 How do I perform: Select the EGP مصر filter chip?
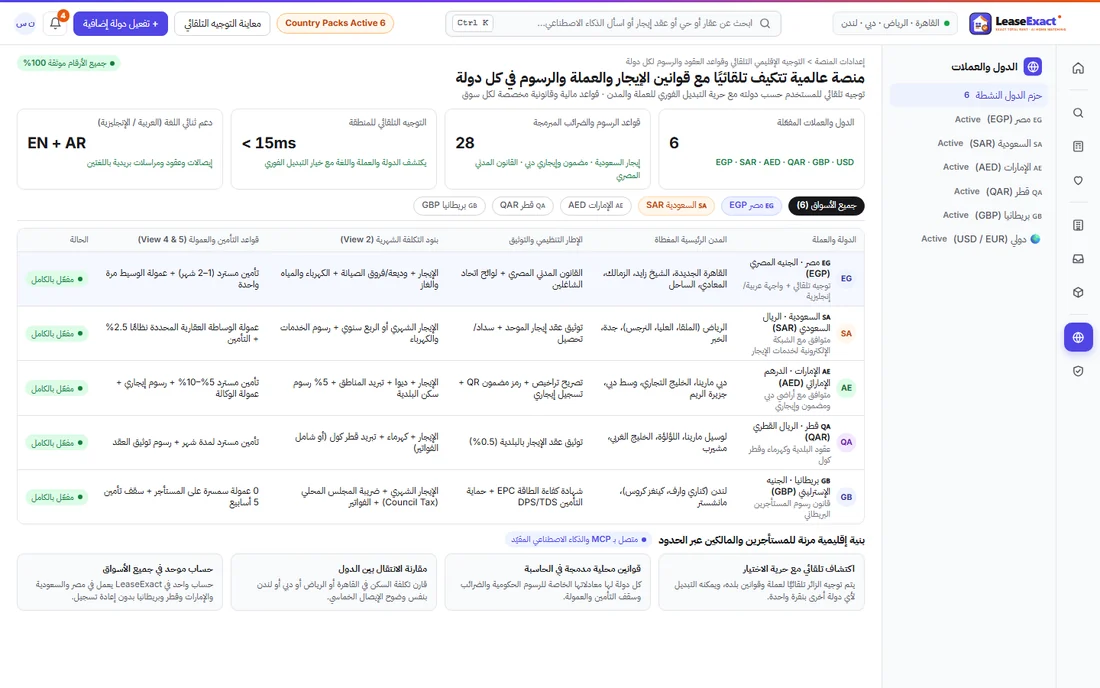[x=751, y=205]
